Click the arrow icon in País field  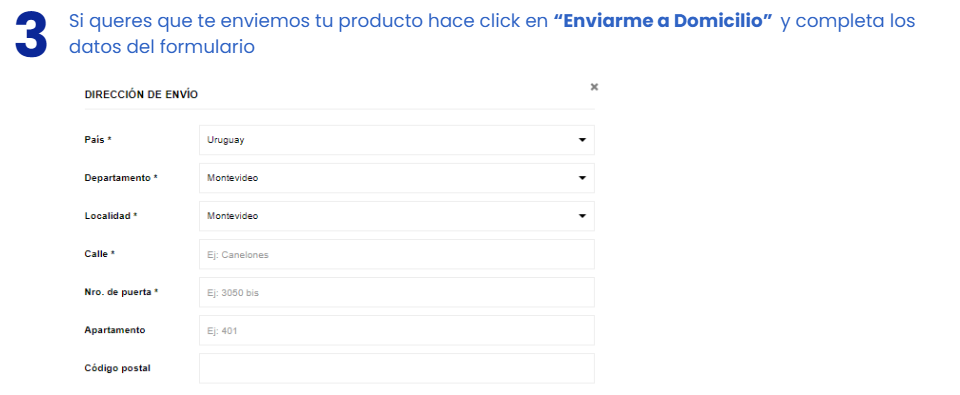coord(582,140)
